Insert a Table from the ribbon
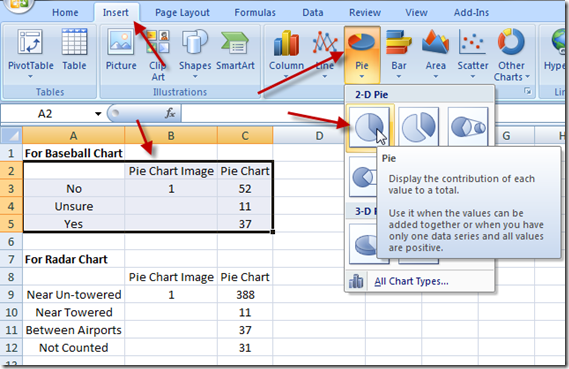This screenshot has height=369, width=569. (74, 49)
